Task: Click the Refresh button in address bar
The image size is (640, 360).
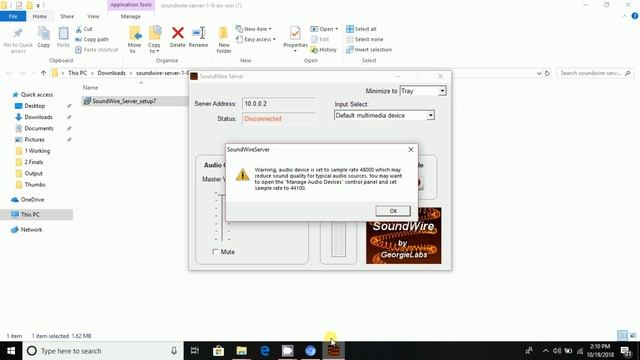Action: 547,73
